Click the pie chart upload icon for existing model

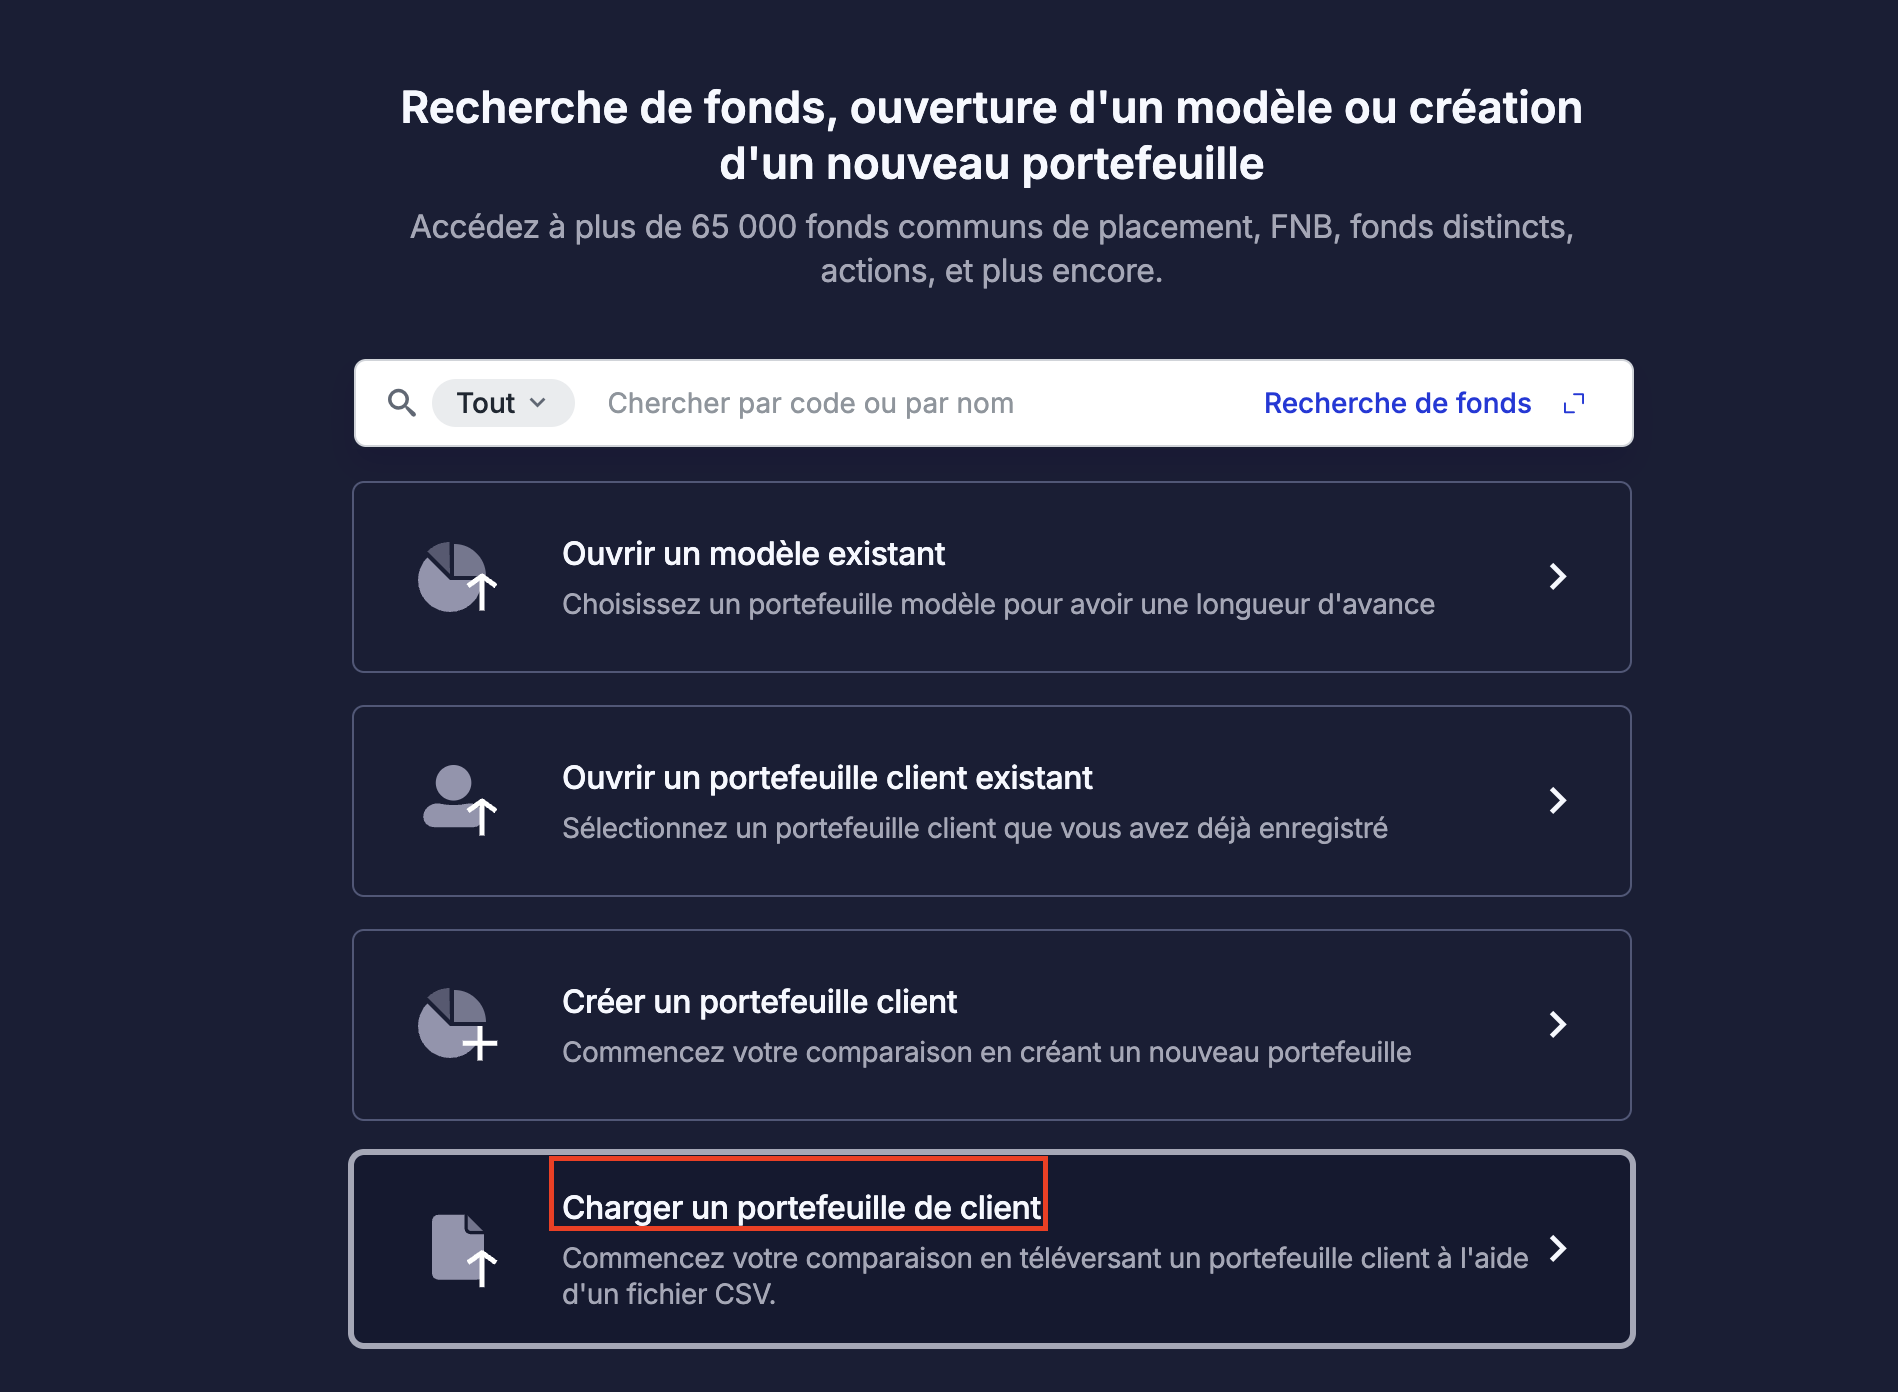tap(457, 577)
